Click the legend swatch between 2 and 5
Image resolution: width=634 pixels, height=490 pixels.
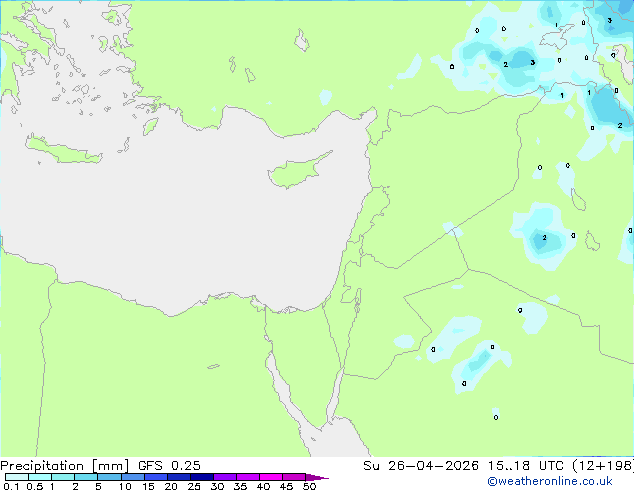pos(86,477)
